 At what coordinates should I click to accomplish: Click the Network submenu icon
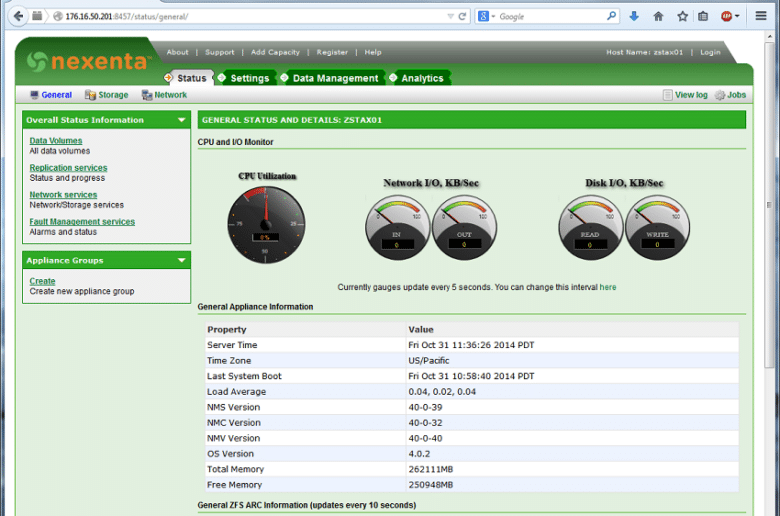tap(147, 95)
